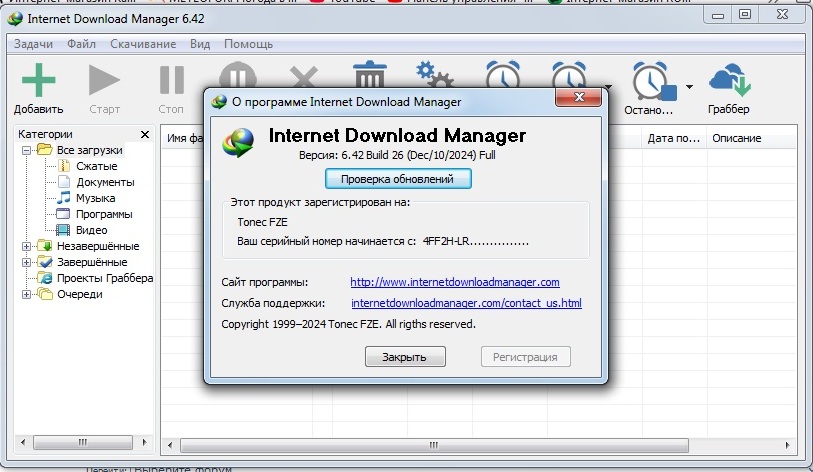Click the delete X toolbar icon

(x=304, y=76)
